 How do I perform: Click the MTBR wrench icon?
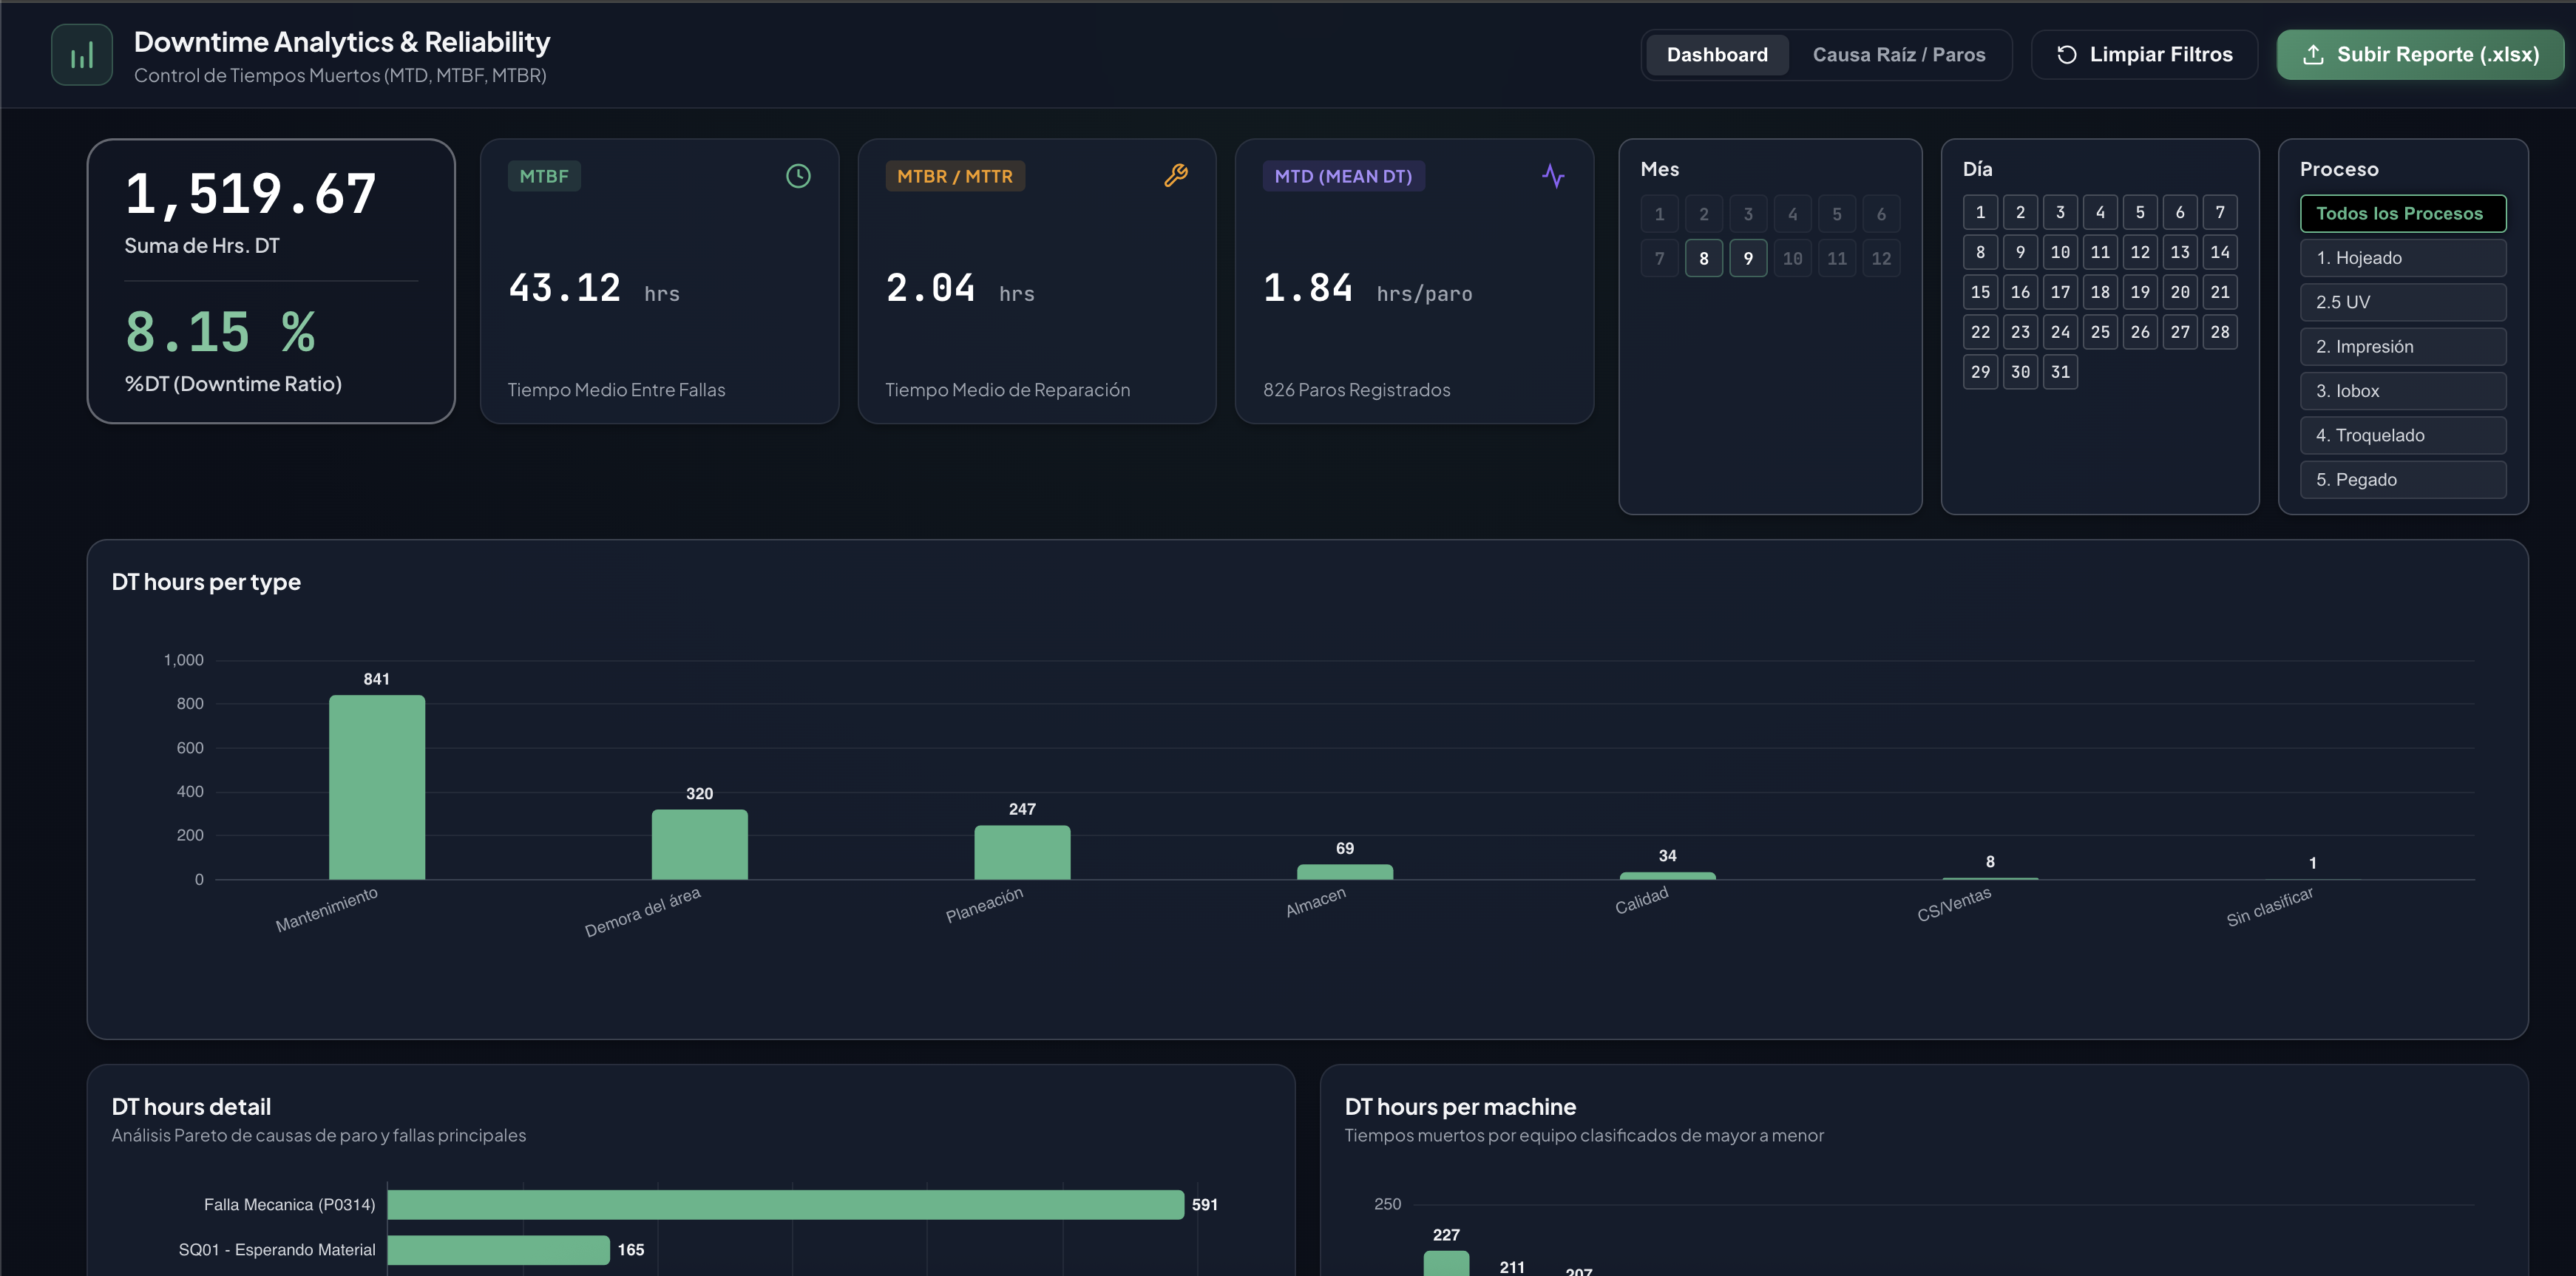tap(1176, 176)
